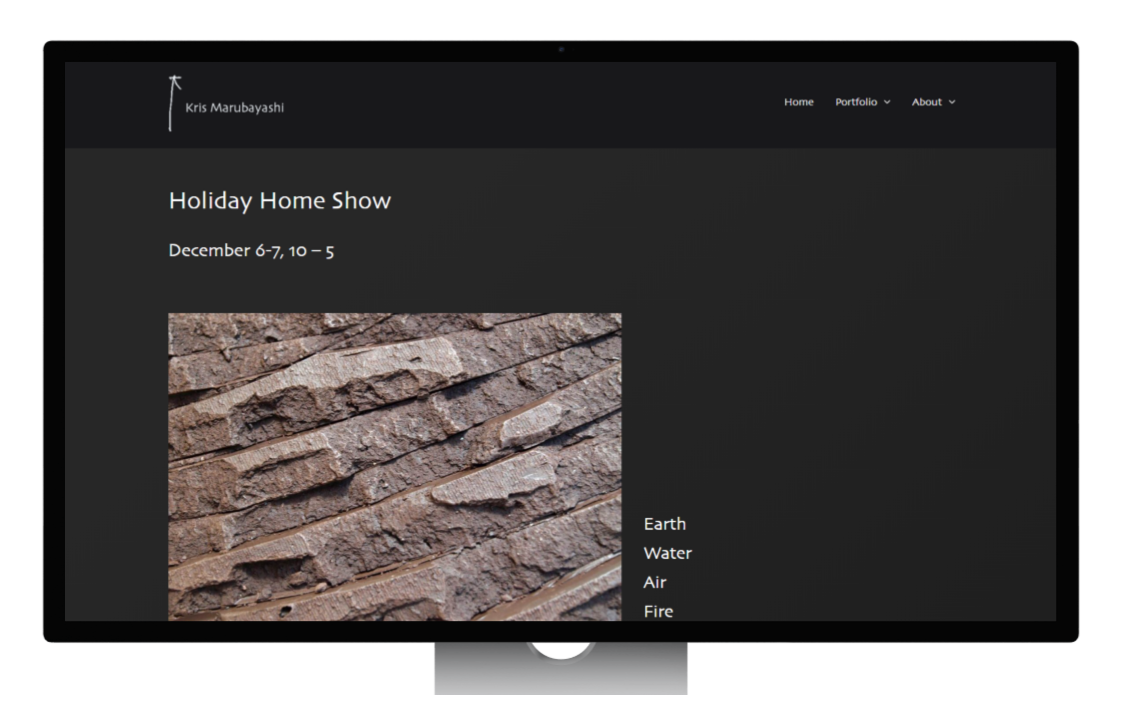Screen dimensions: 1121x725
Task: Click the word Fire beside the image
Action: click(x=658, y=611)
